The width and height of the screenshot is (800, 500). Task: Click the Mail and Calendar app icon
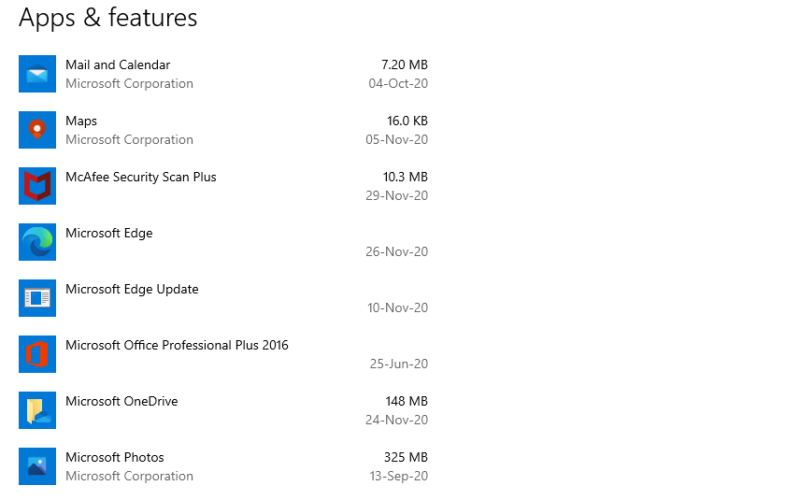tap(37, 74)
